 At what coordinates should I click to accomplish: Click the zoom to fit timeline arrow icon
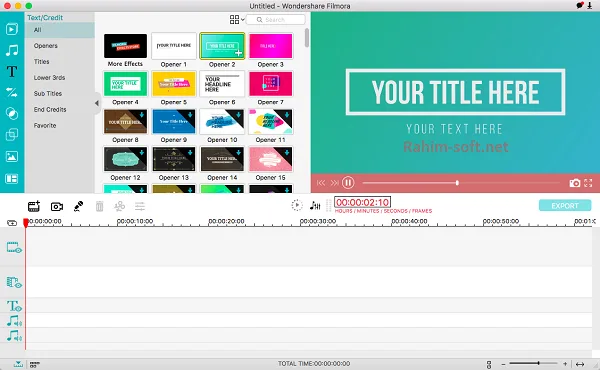[x=580, y=364]
